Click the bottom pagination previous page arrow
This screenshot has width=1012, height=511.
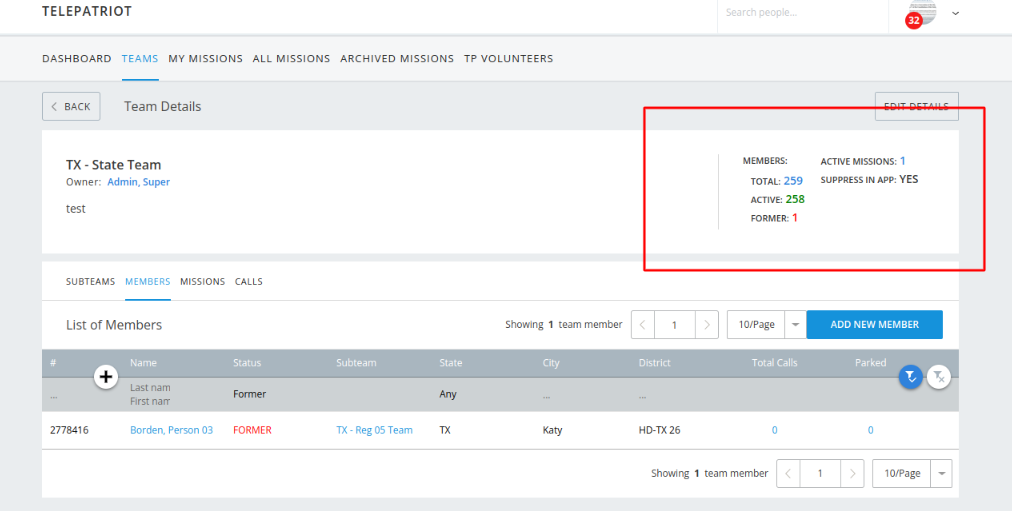click(788, 473)
